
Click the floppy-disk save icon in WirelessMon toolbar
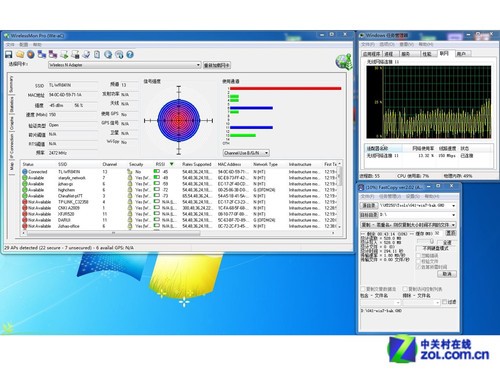[9, 54]
